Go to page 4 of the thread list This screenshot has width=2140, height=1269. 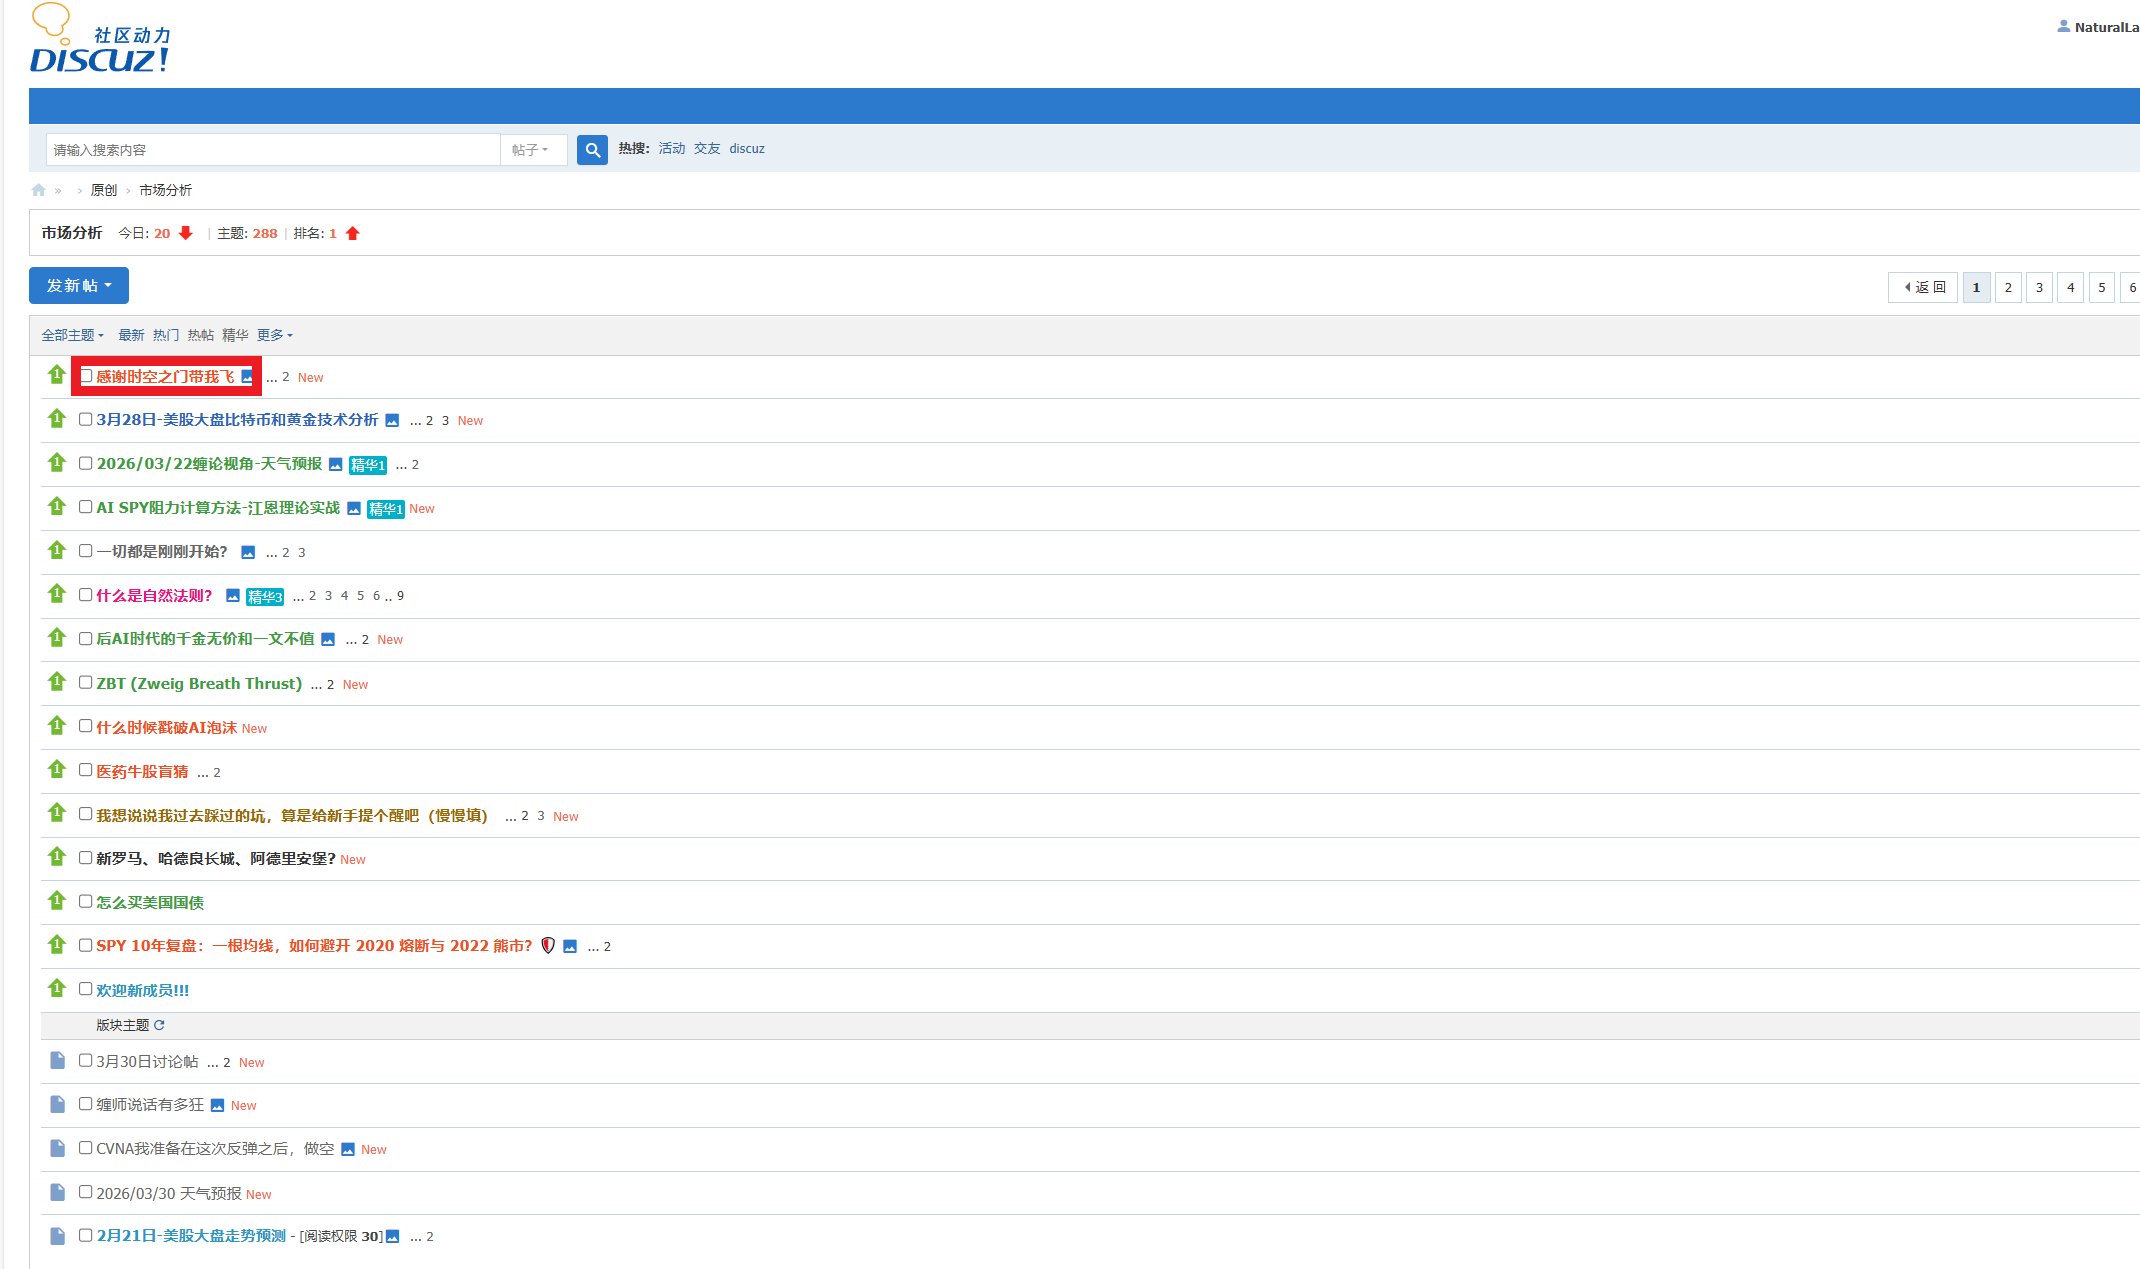point(2071,288)
